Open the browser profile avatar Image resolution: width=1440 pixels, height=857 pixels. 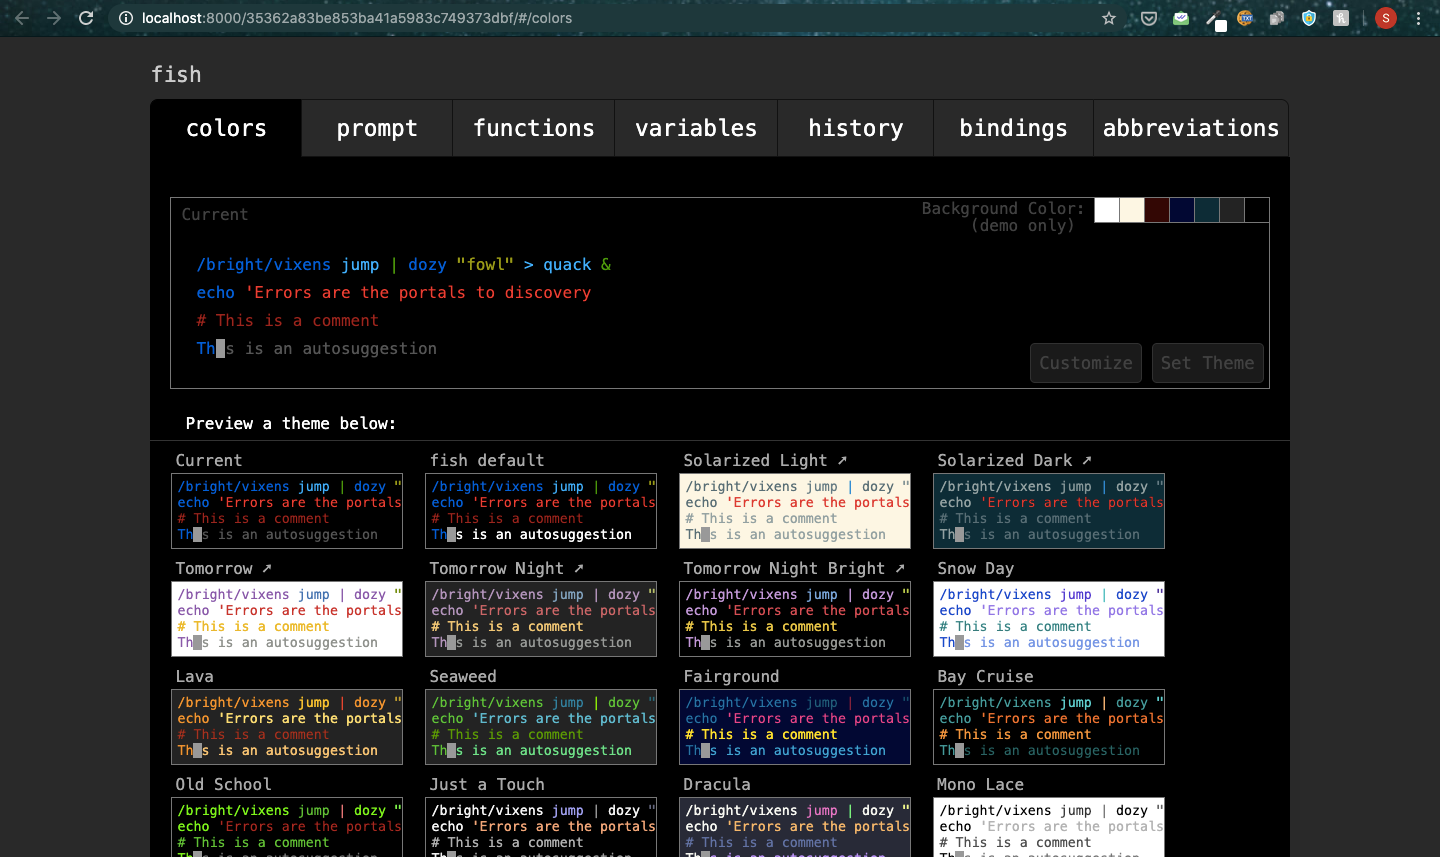point(1385,17)
